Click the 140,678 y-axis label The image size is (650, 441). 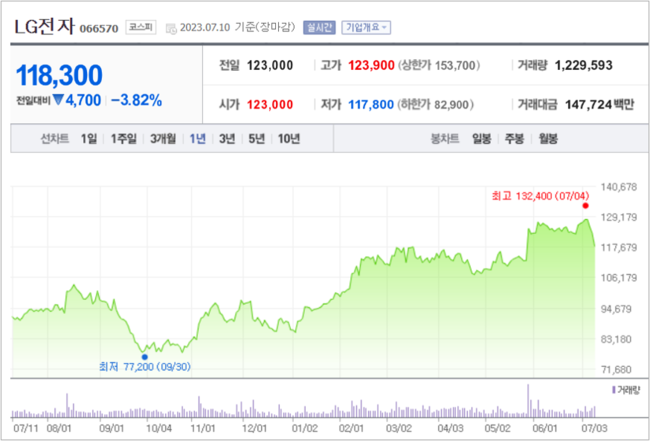pyautogui.click(x=618, y=187)
